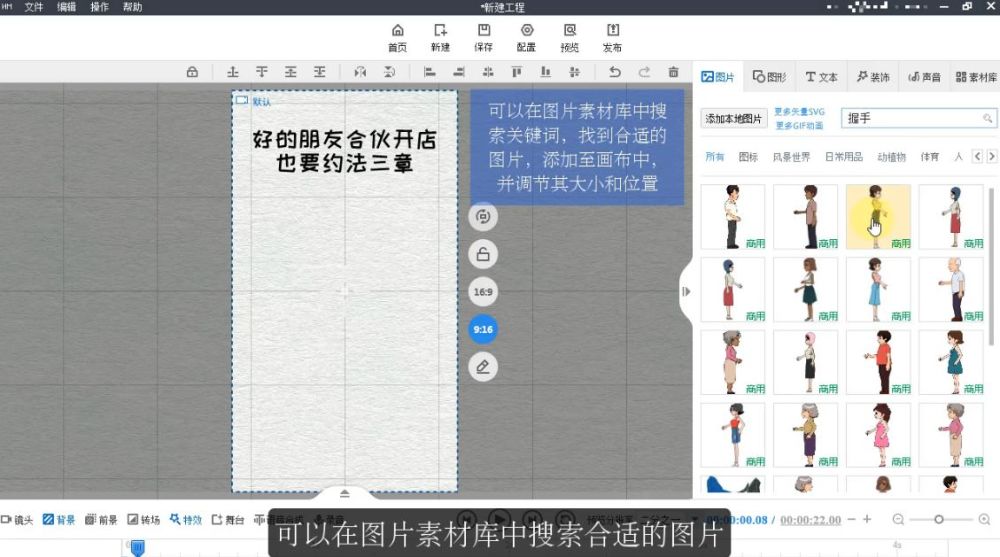Click the 前景 timeline track button
Screen dimensions: 1000x557
(101, 519)
